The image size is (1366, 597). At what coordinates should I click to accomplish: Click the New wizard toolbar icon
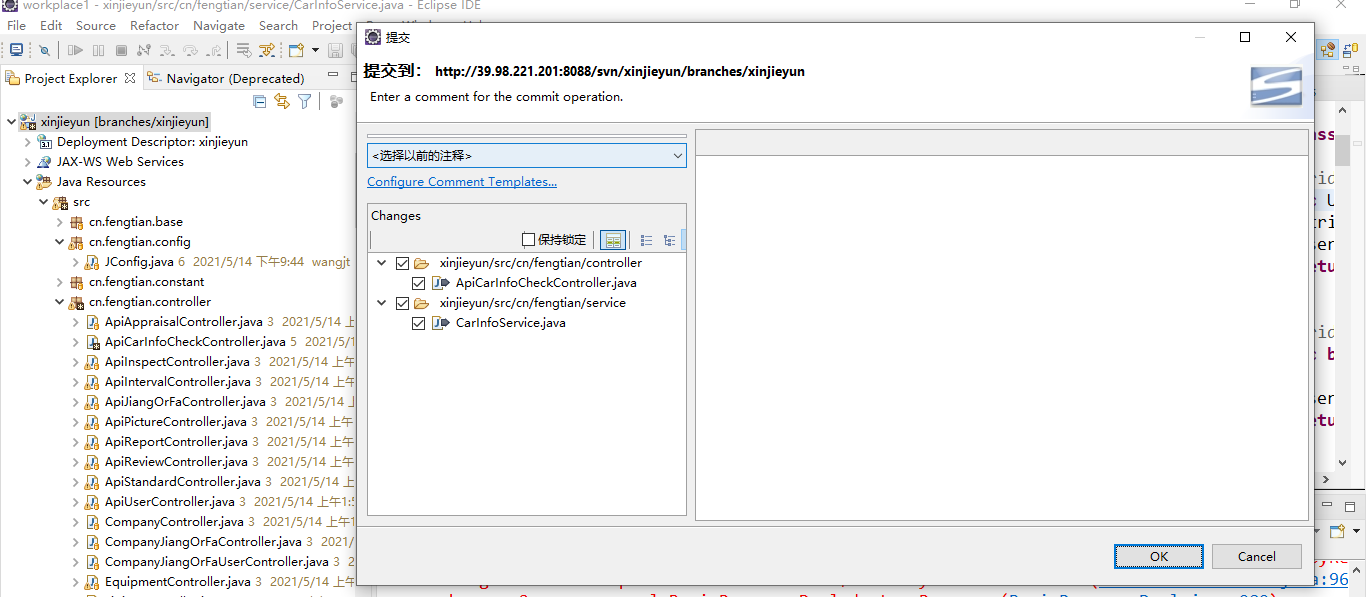pos(296,50)
